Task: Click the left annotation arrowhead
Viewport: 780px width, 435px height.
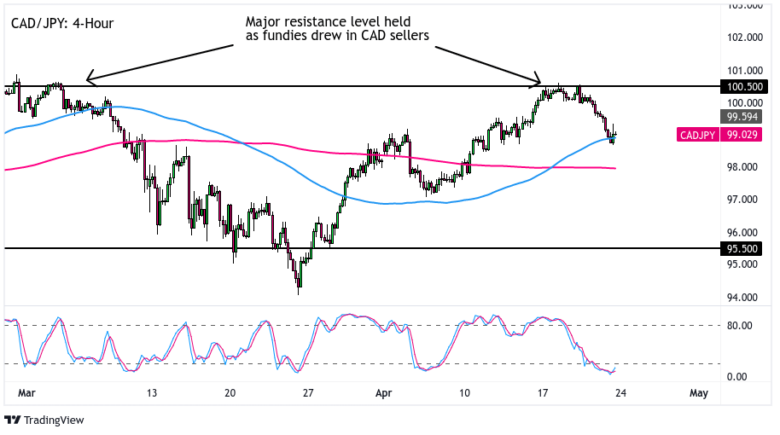Action: 89,78
